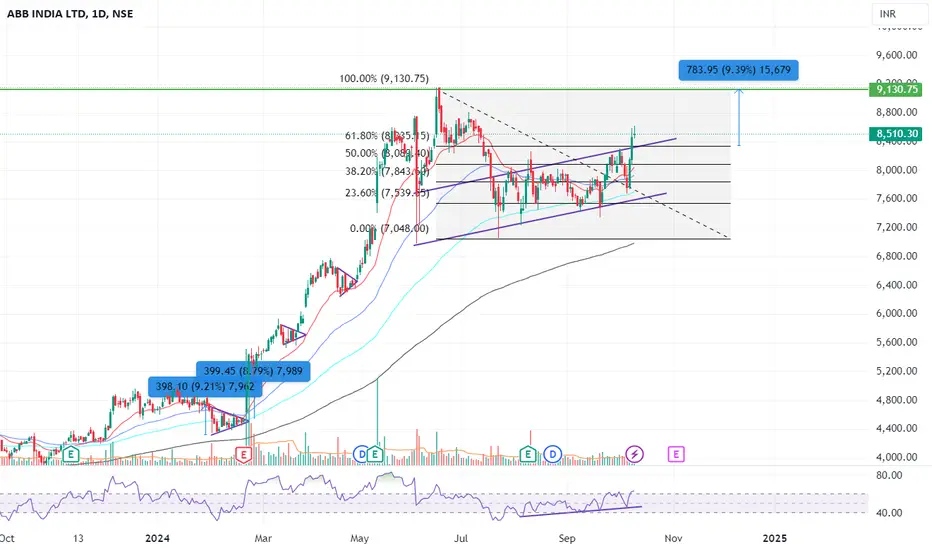Viewport: 932px width, 550px height.
Task: Click the 9,600.00 price axis label
Action: pyautogui.click(x=896, y=55)
